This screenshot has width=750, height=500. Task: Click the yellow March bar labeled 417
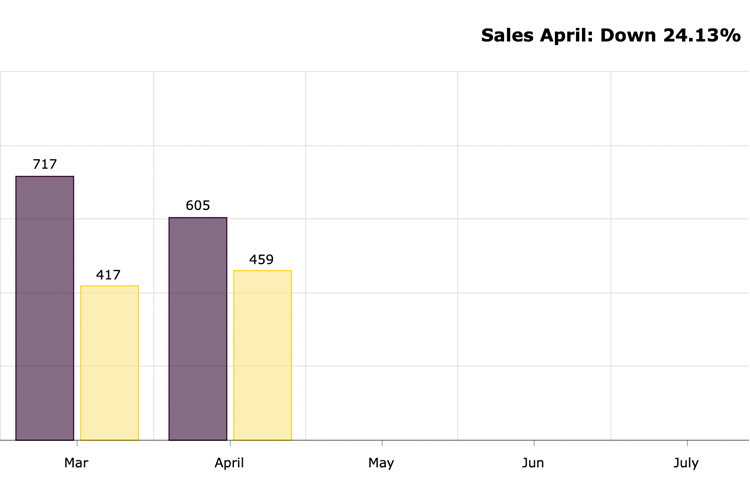(x=109, y=363)
